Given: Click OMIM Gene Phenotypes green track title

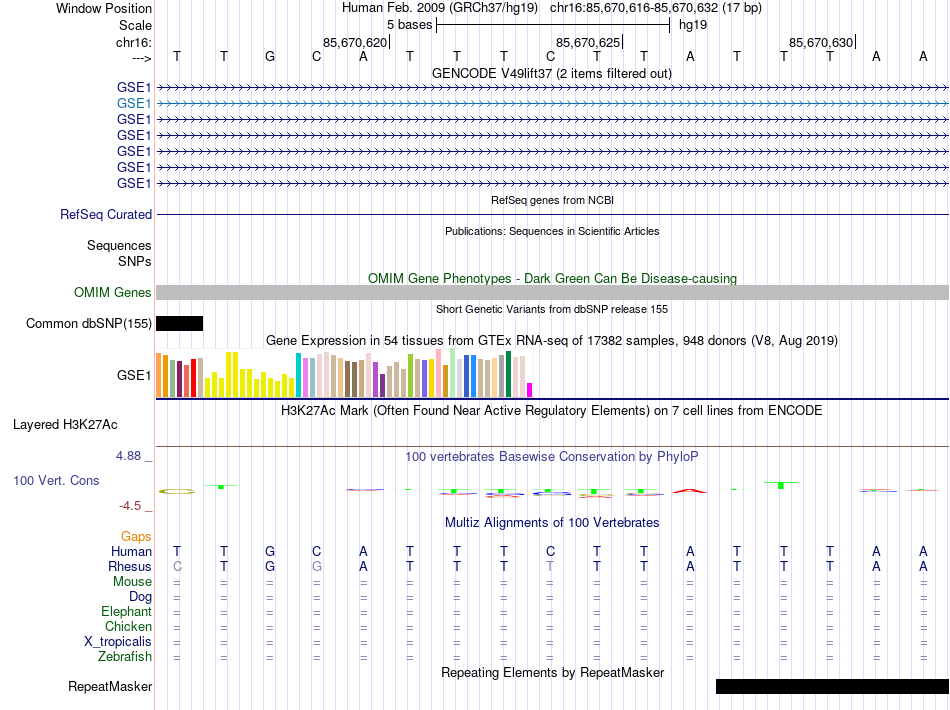Looking at the screenshot, I should pyautogui.click(x=553, y=279).
